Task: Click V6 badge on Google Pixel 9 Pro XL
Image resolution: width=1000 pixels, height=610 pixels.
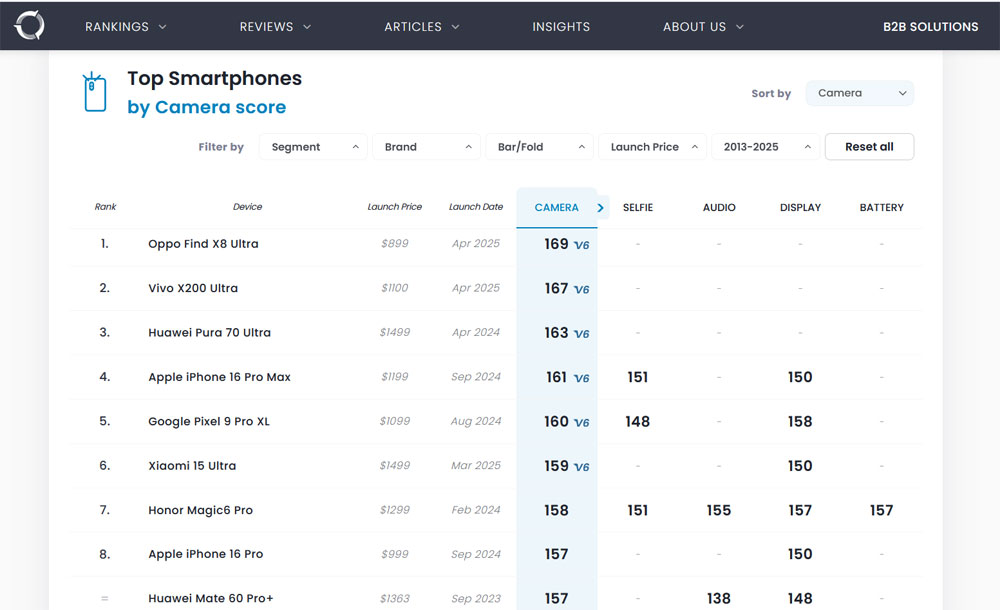Action: tap(581, 423)
